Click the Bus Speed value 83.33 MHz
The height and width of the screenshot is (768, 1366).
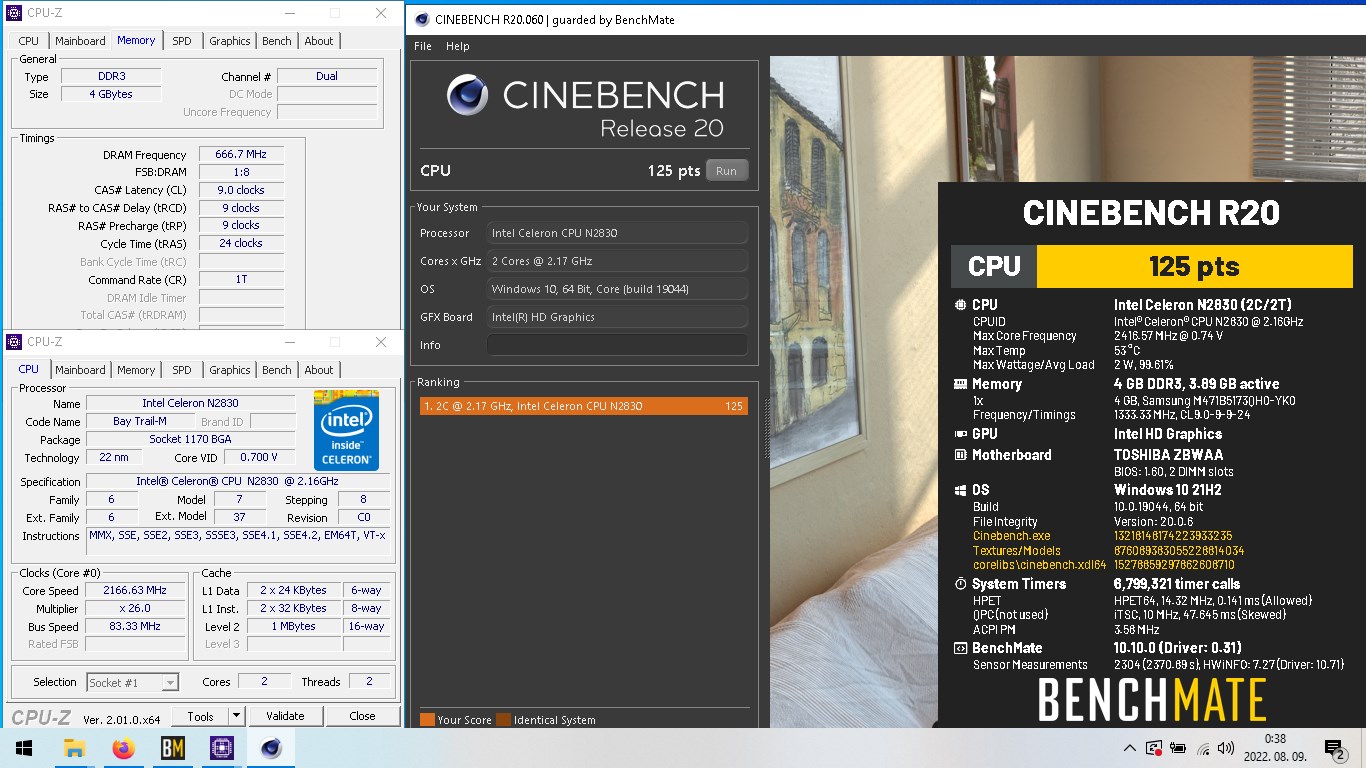(x=137, y=626)
